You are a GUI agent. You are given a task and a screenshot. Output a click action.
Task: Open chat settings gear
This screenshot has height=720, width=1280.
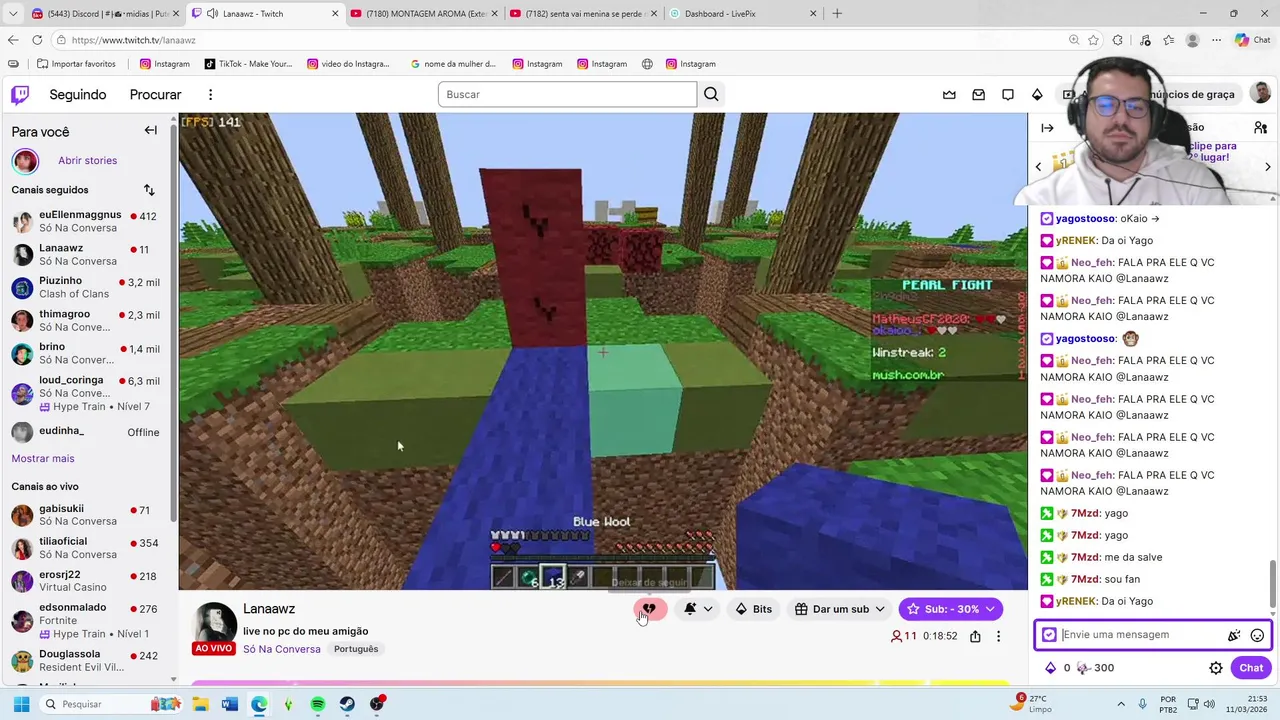click(x=1216, y=668)
